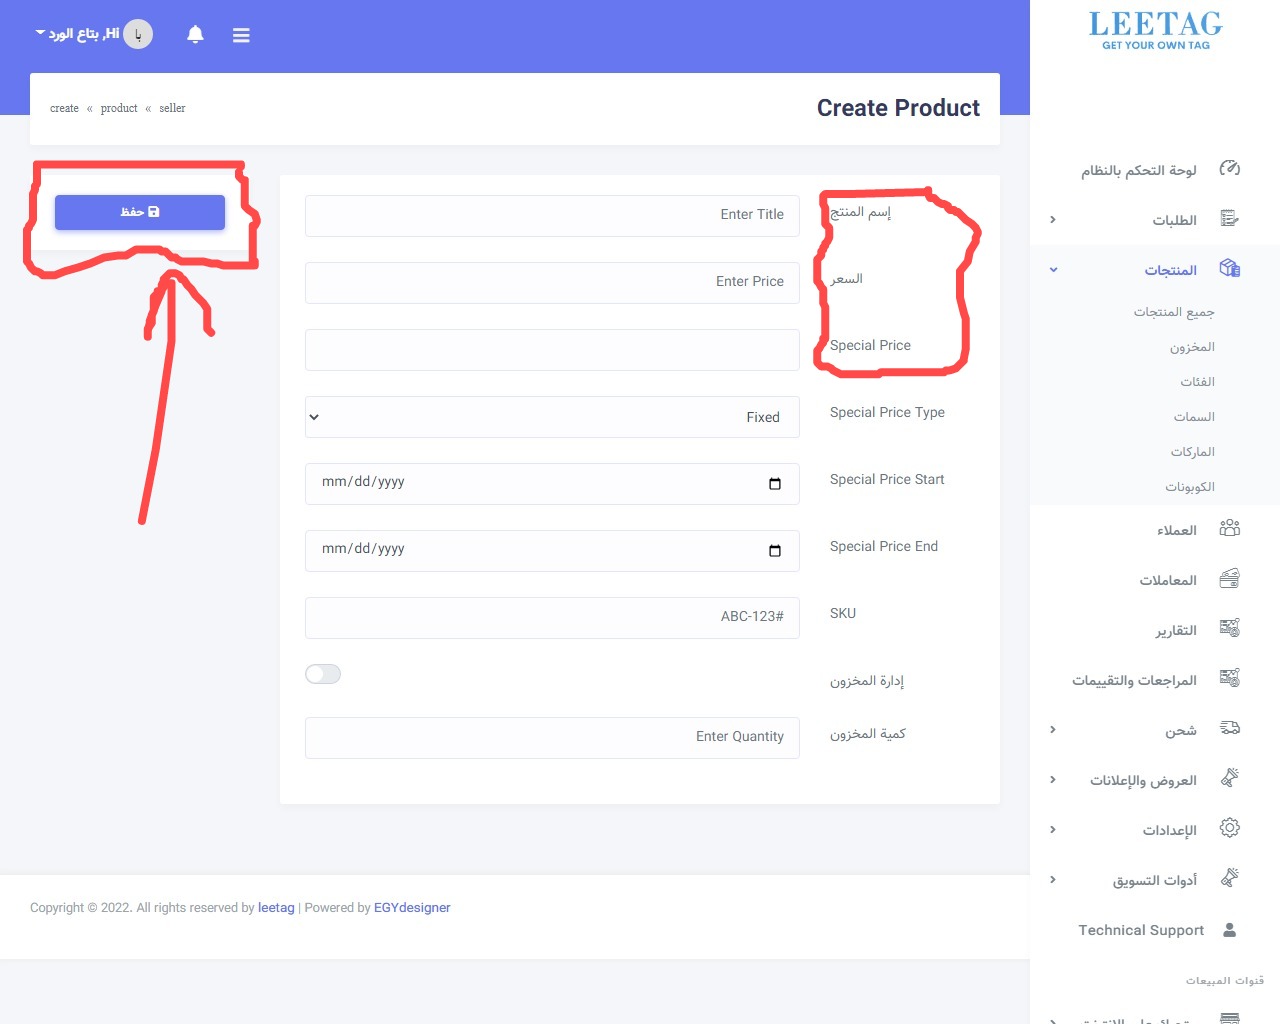1280x1024 pixels.
Task: Open the Special Price Type dropdown
Action: point(552,417)
